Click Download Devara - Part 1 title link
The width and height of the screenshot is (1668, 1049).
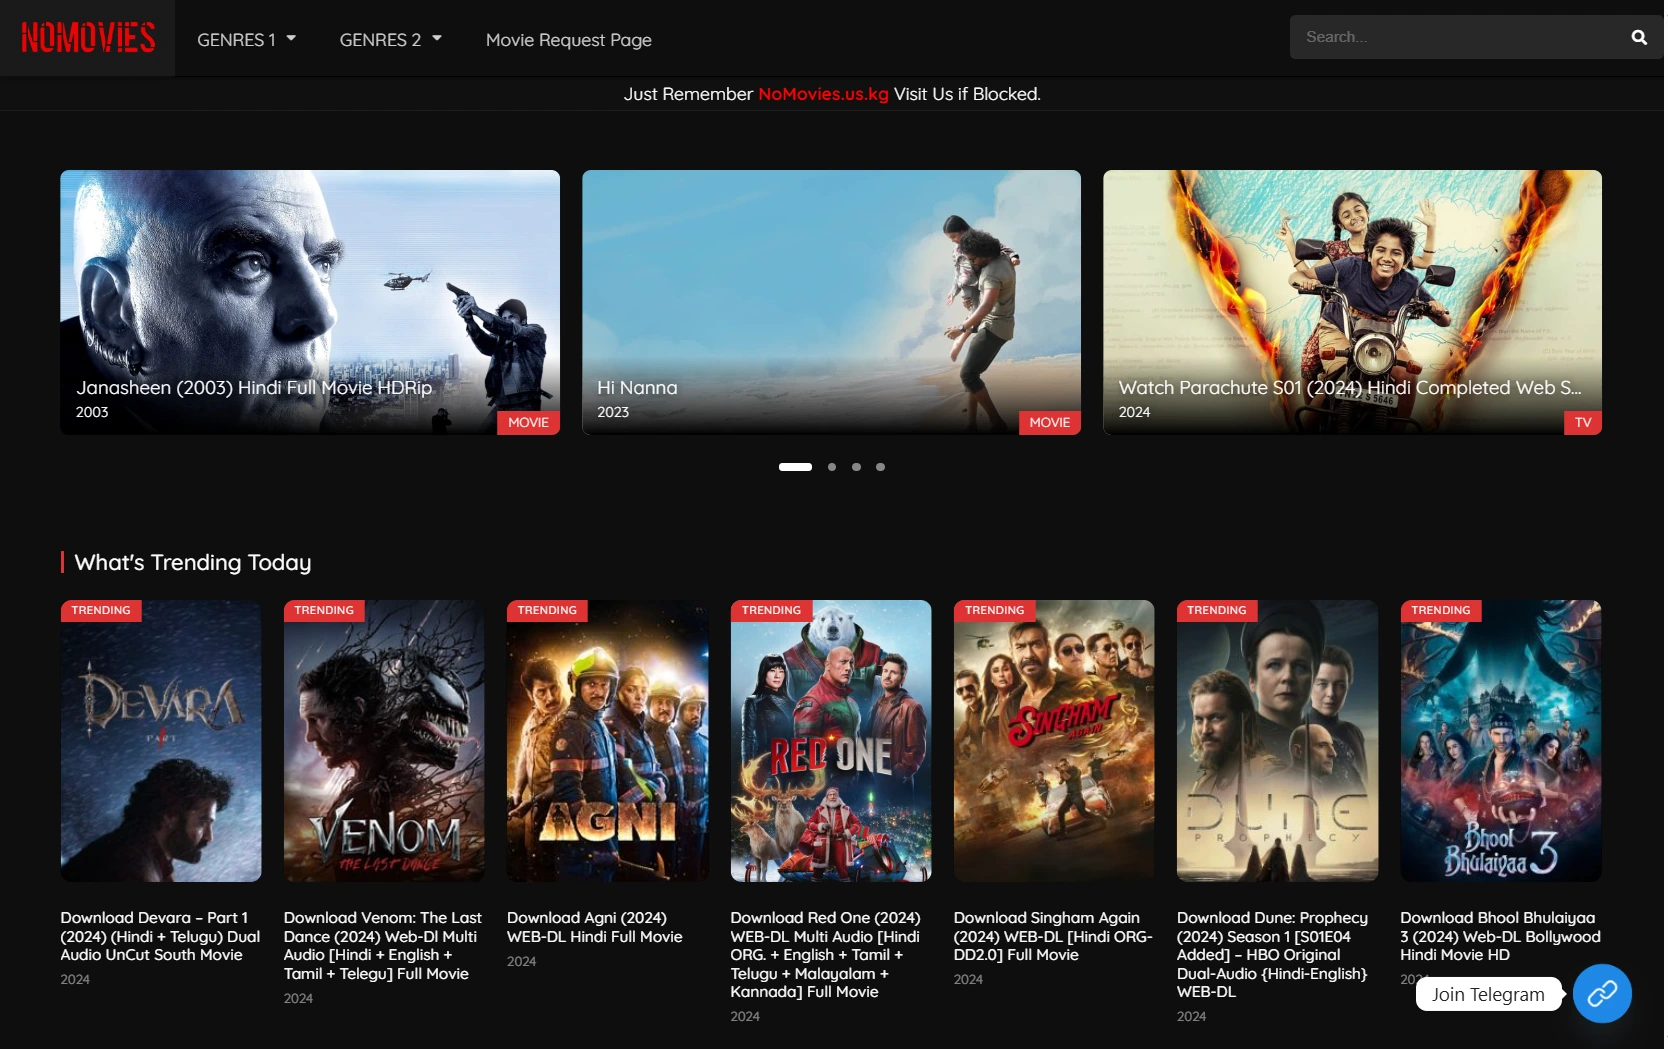160,936
